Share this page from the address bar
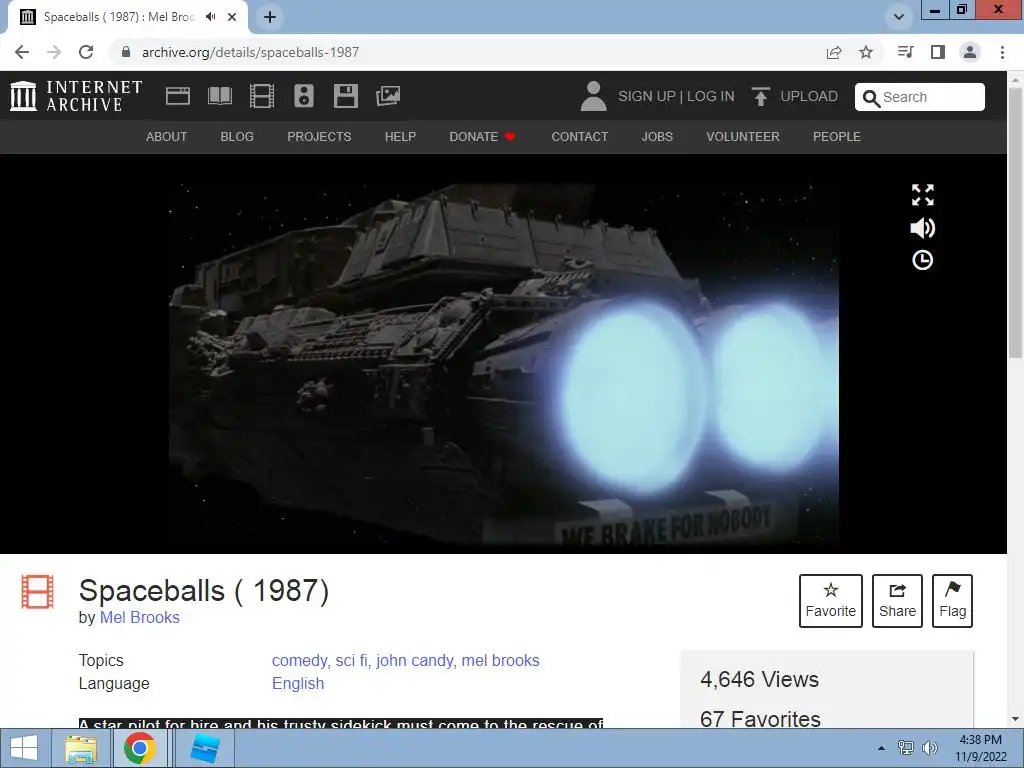The image size is (1024, 768). click(x=834, y=52)
